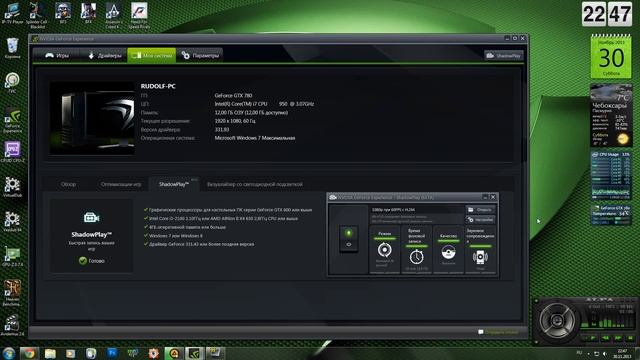Viewport: 640px width, 360px height.
Task: Open the Recycle Bin (Корзина) icon
Action: (x=12, y=48)
